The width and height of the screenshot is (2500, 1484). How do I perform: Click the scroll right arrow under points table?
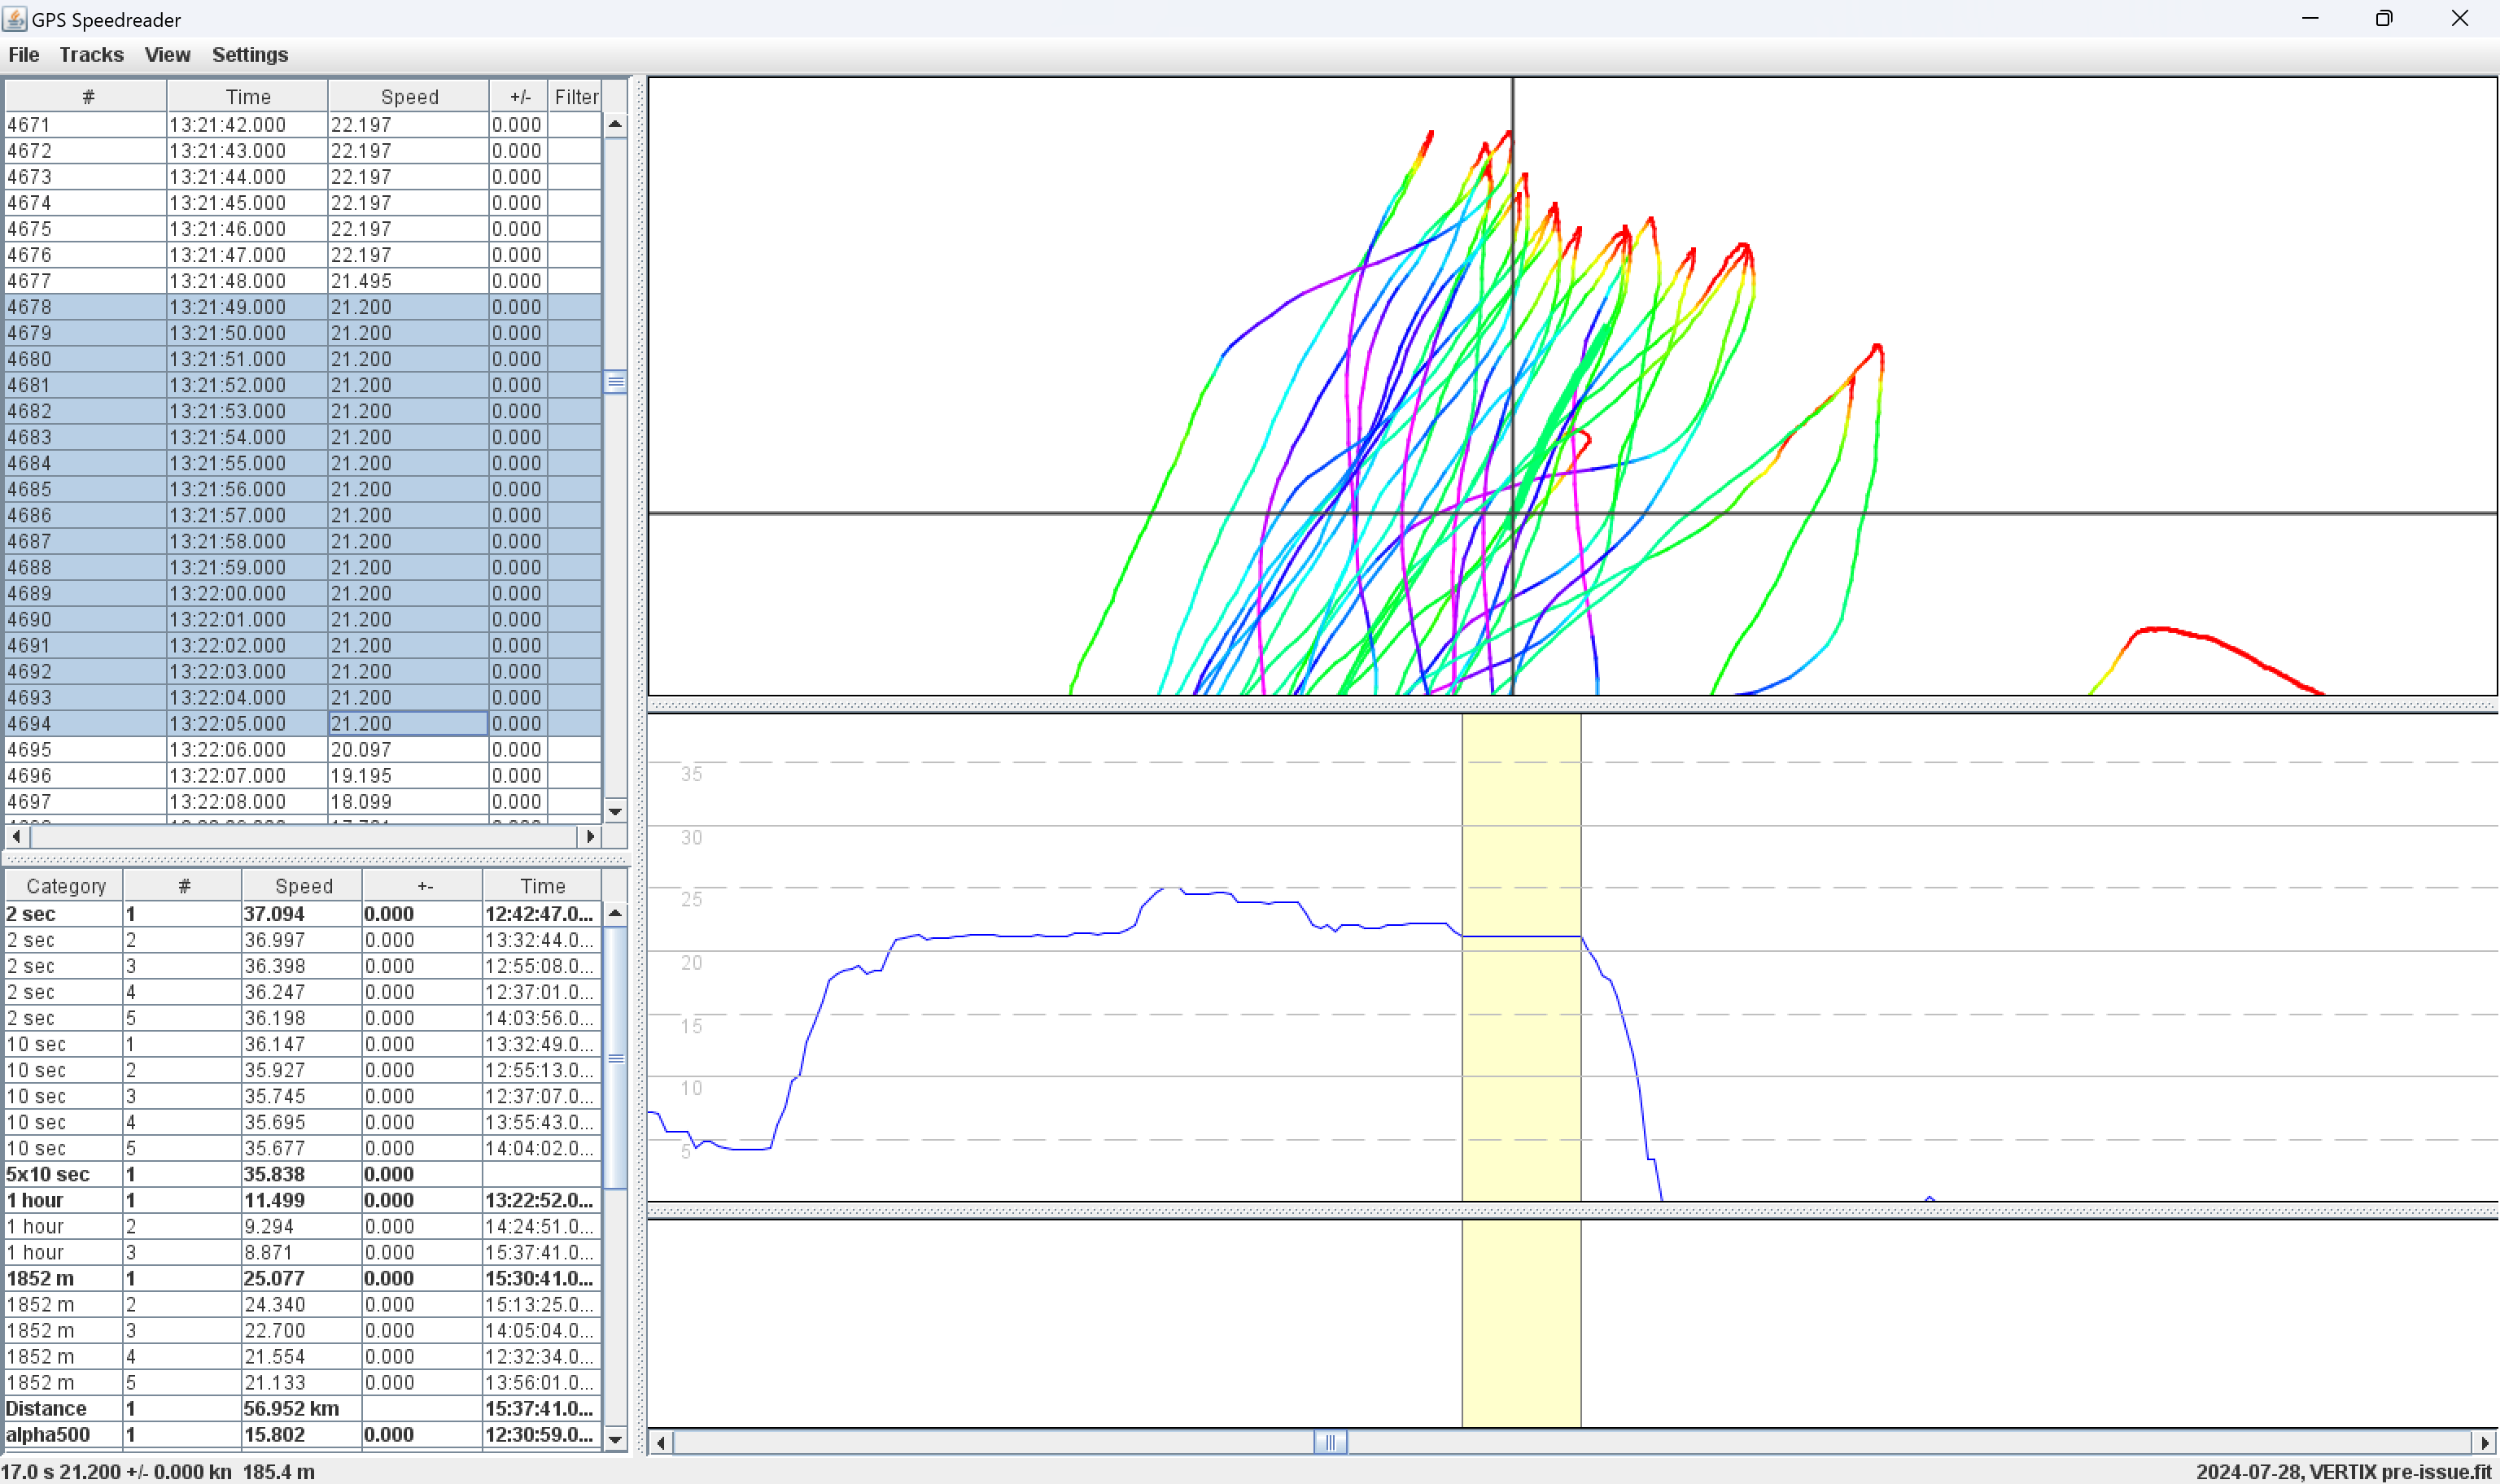(590, 836)
